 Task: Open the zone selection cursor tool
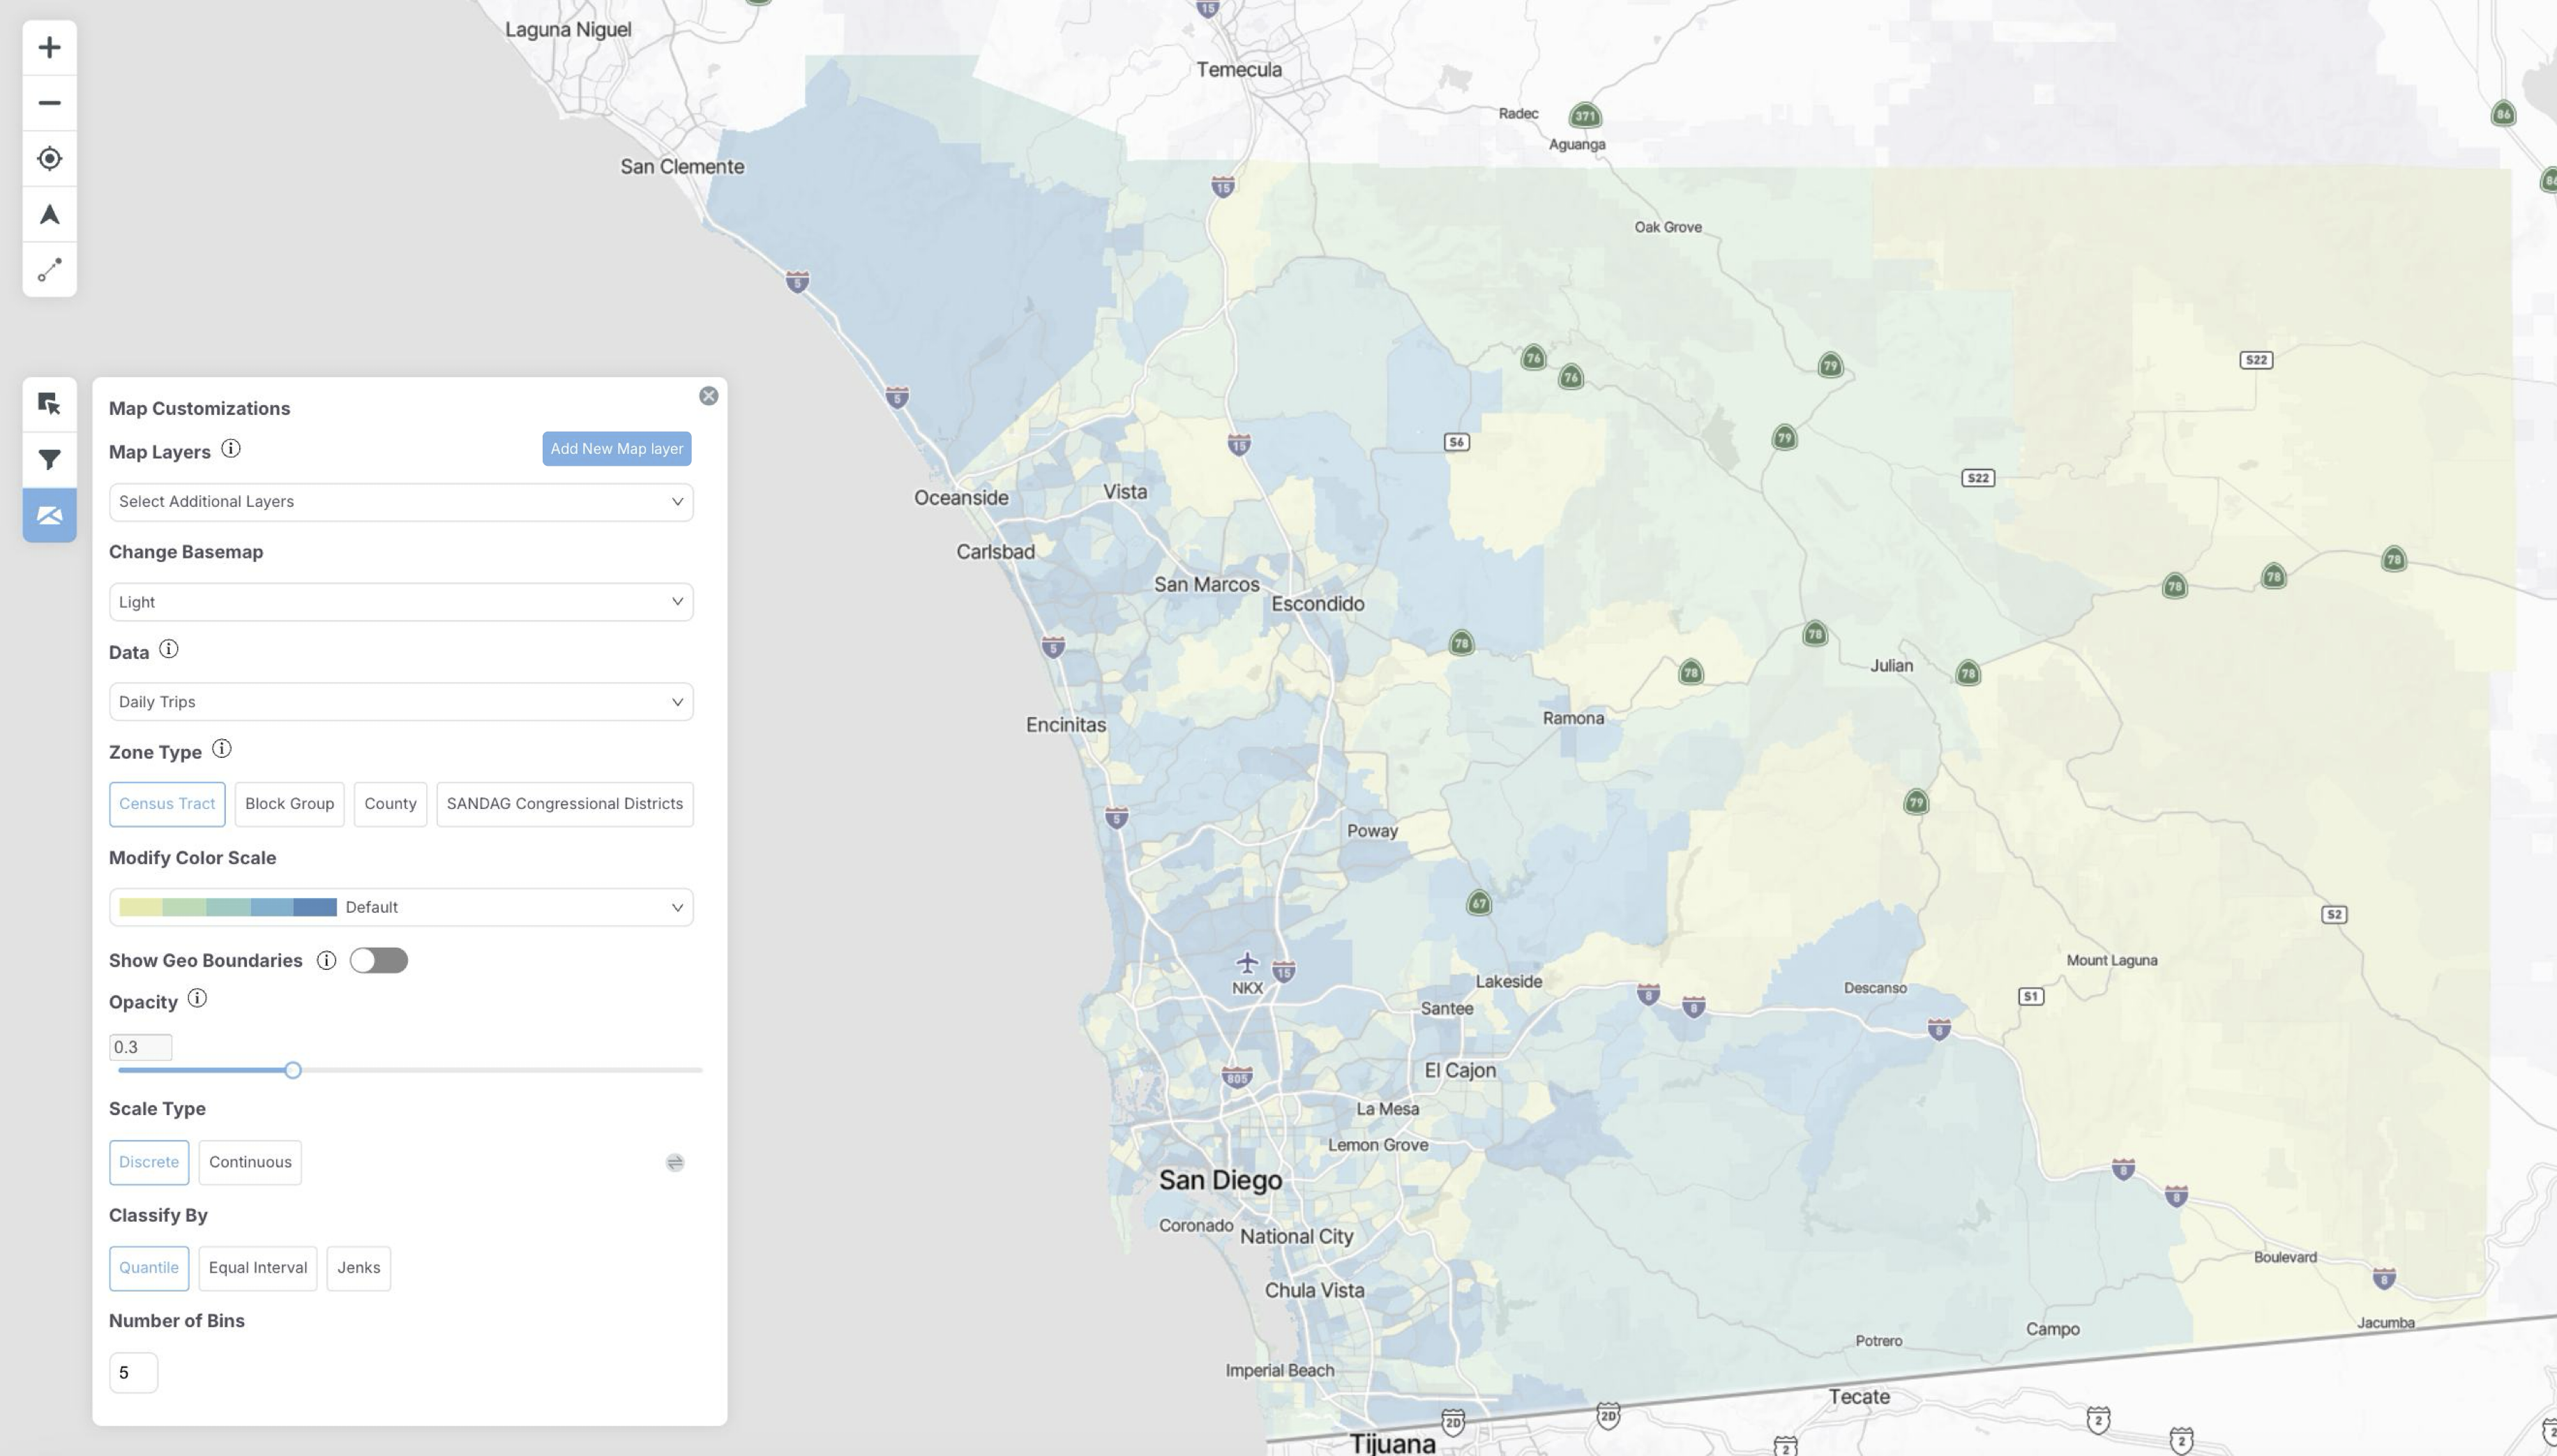coord(49,404)
